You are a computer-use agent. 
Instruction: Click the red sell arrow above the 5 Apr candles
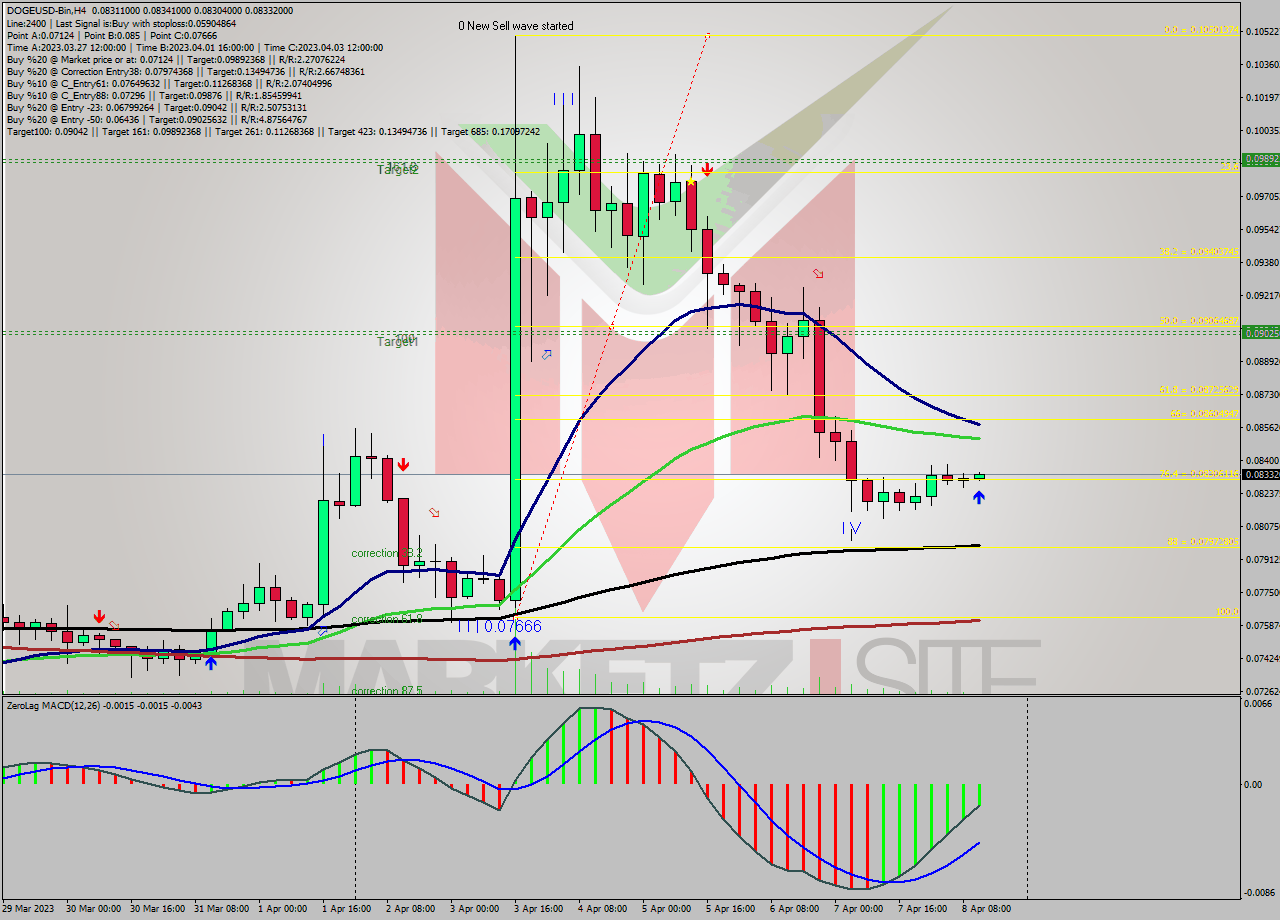pyautogui.click(x=707, y=169)
